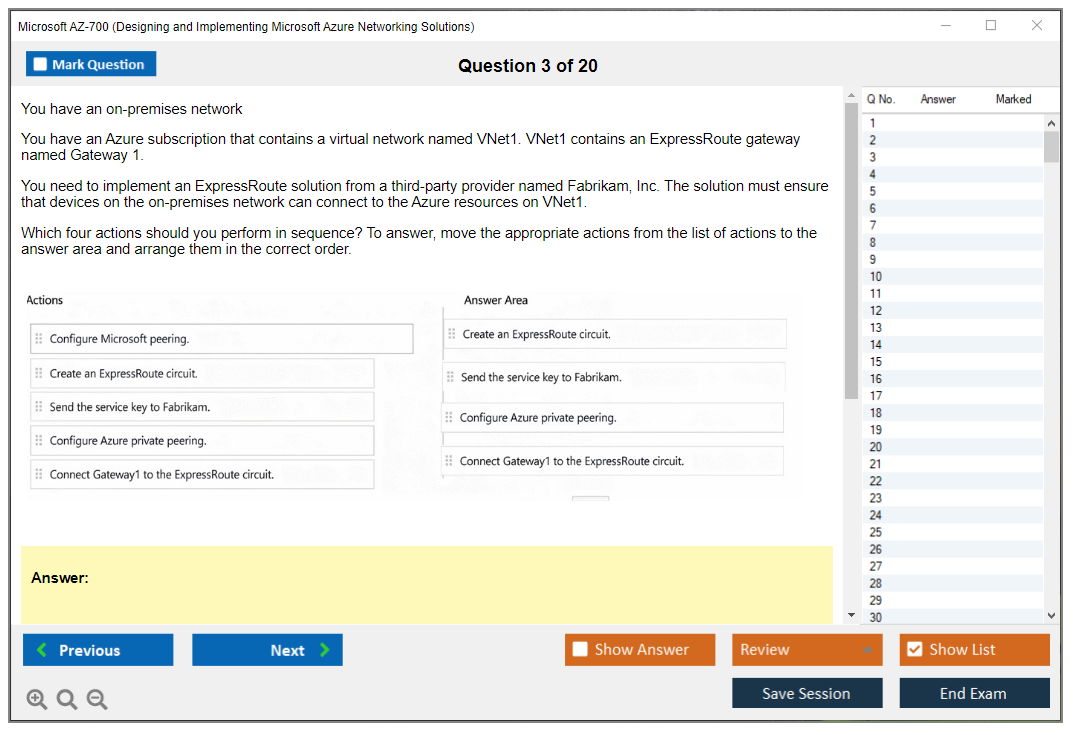Jump to question 20 in list
1075x735 pixels.
click(x=876, y=447)
